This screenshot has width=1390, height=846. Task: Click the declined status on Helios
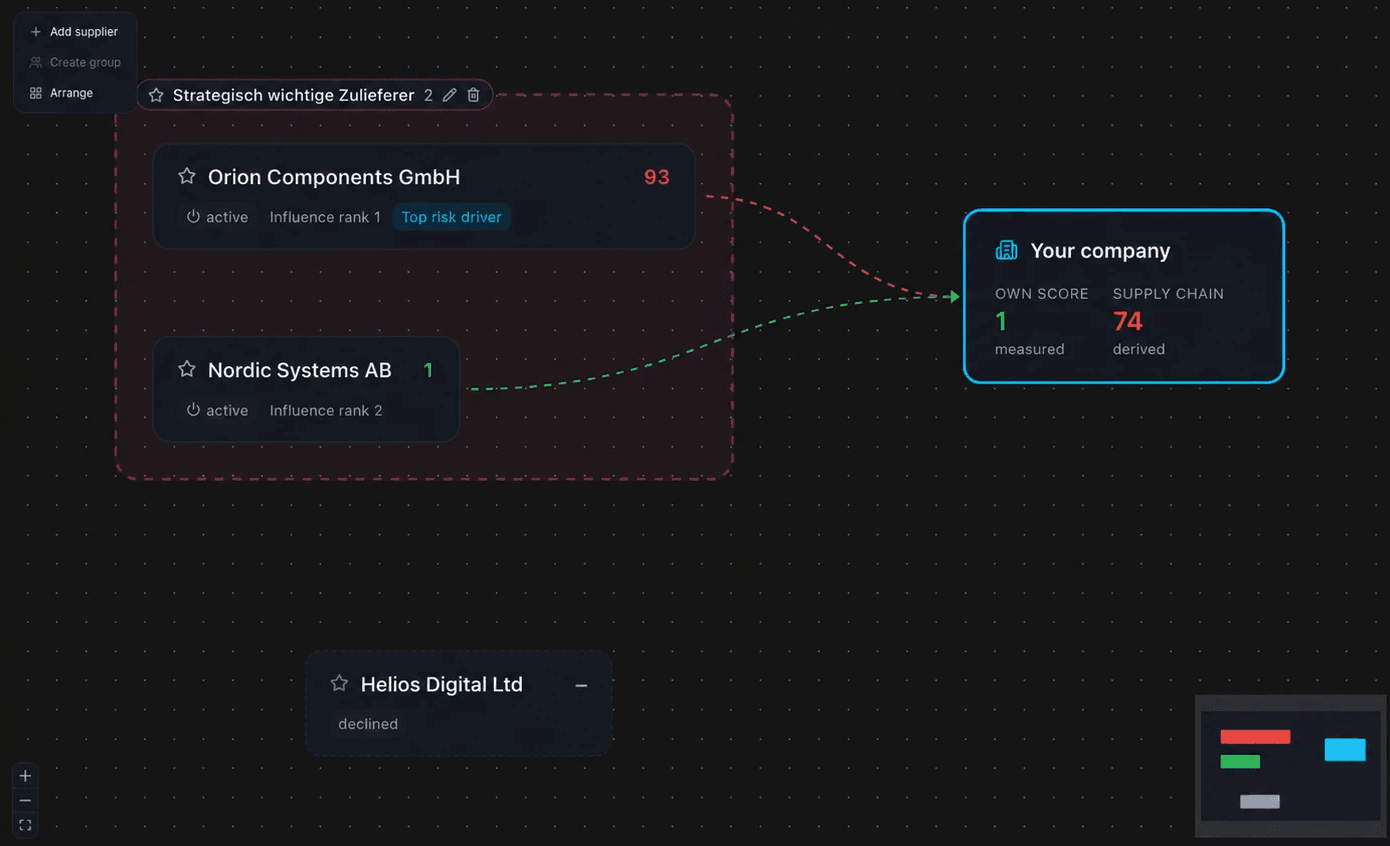coord(368,724)
